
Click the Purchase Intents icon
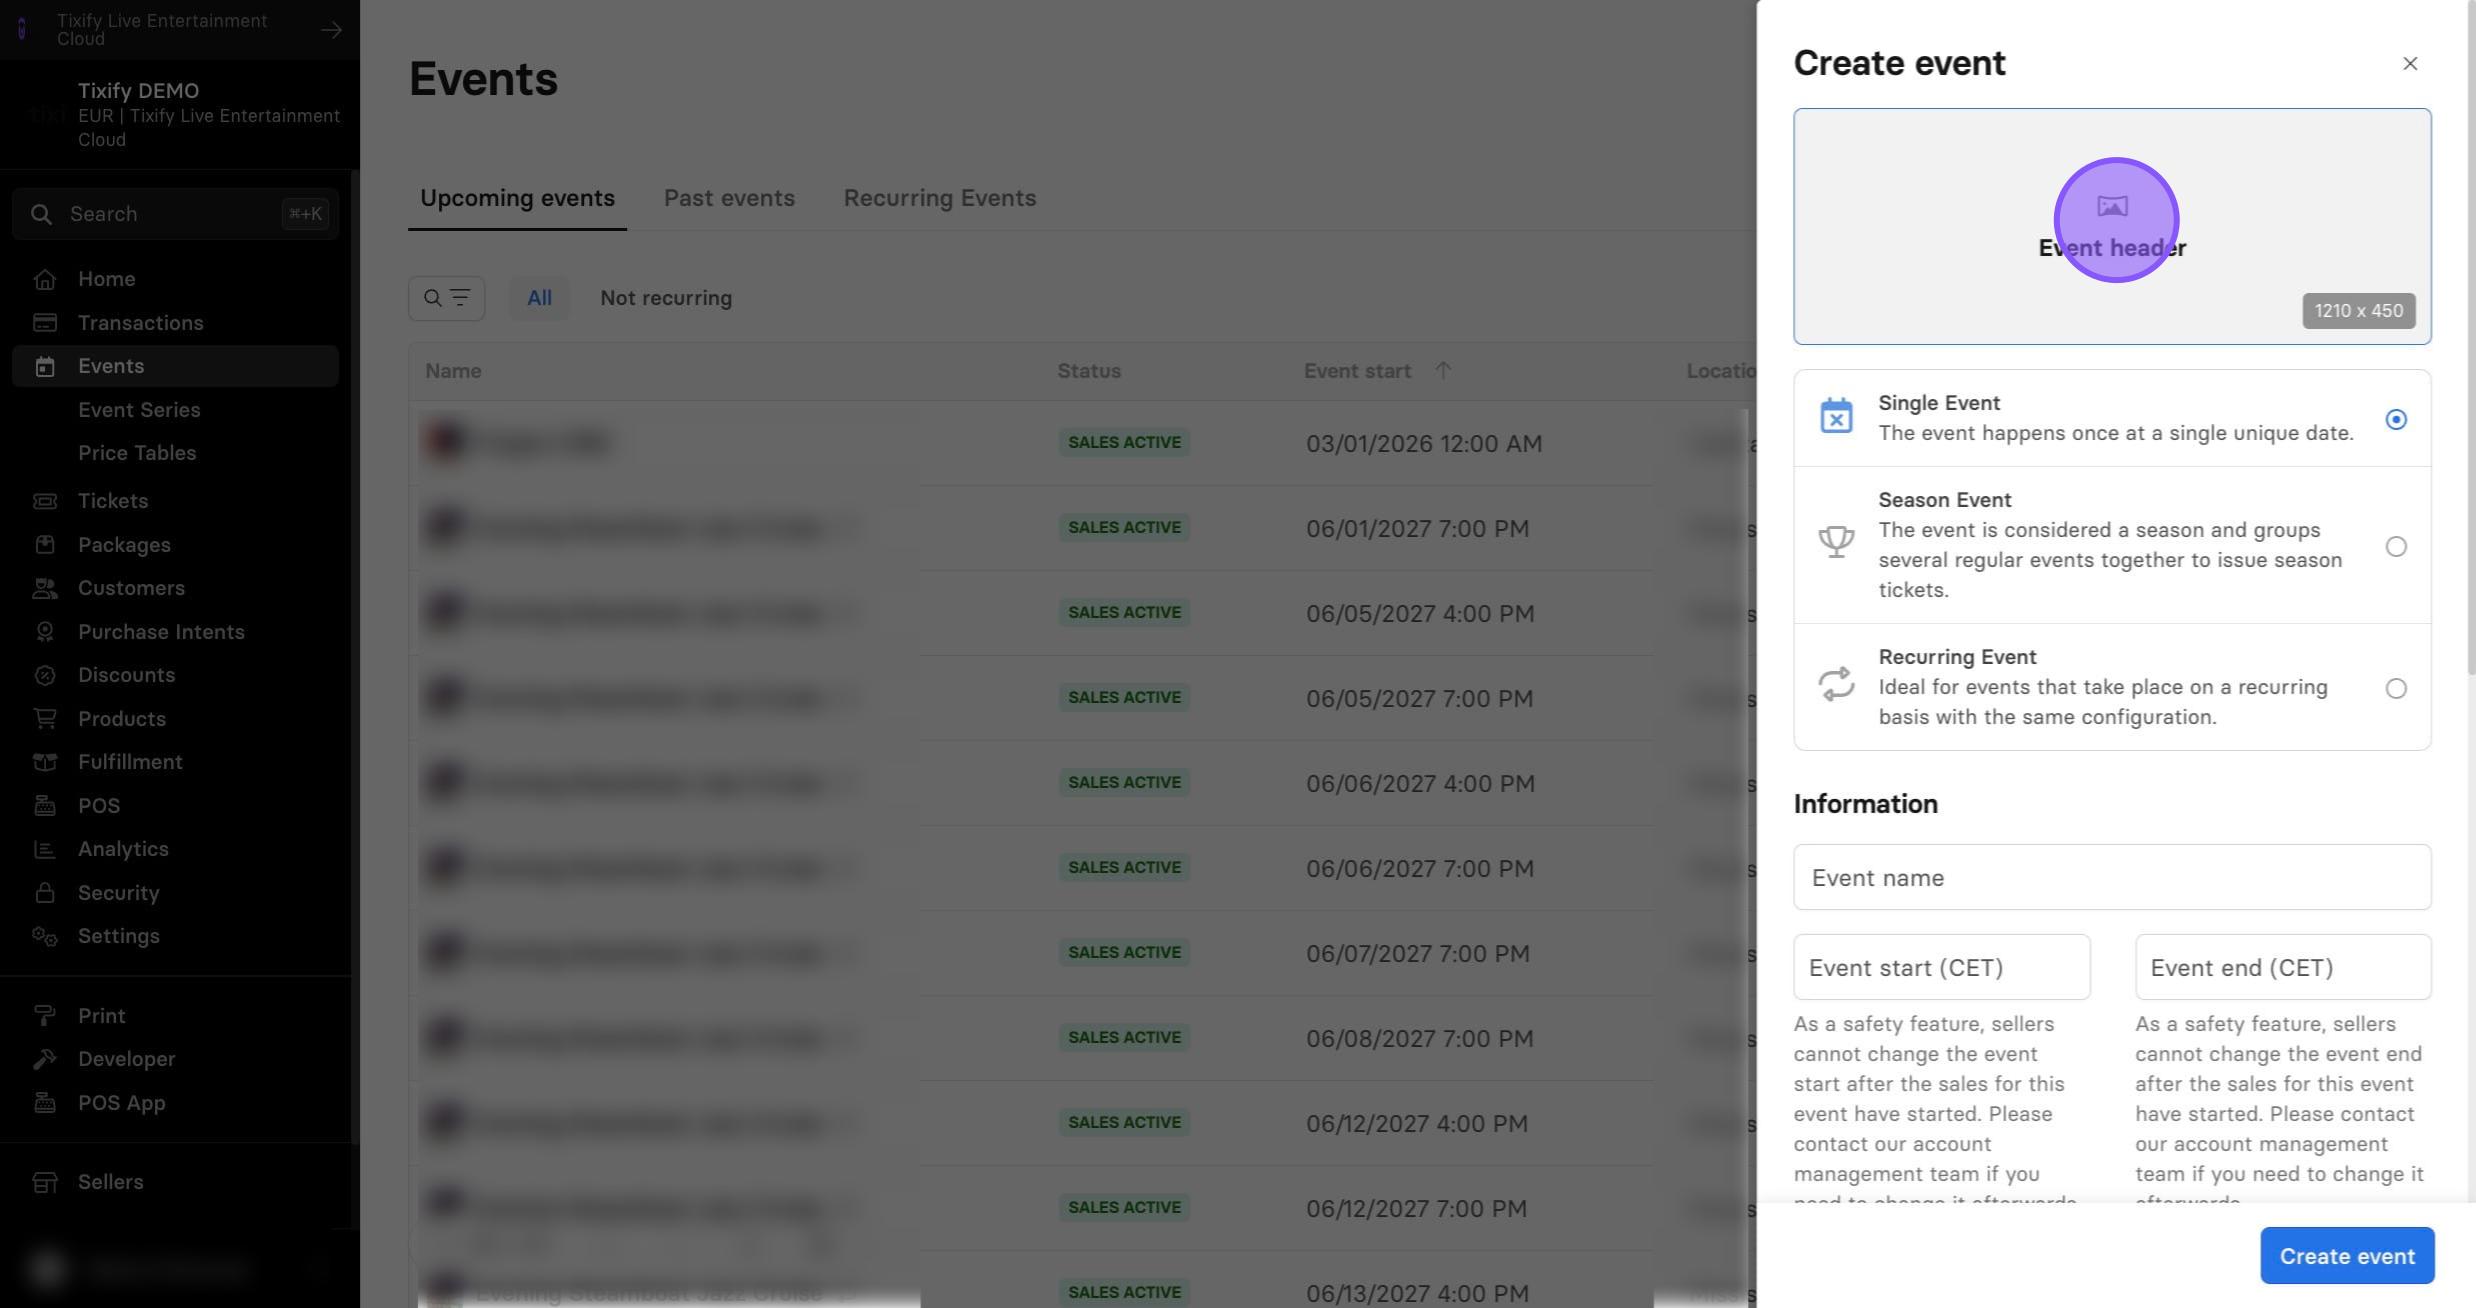coord(44,632)
